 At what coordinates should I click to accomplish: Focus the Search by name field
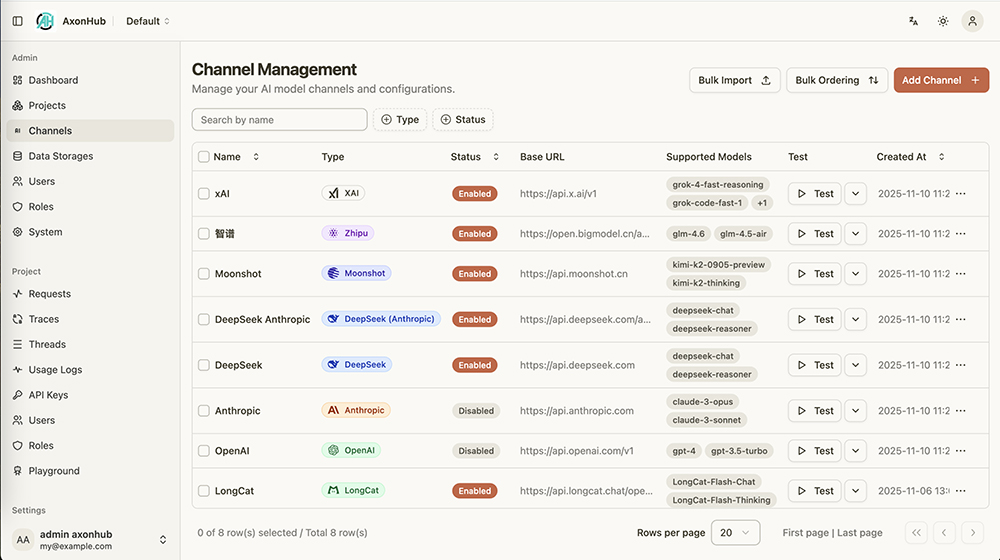coord(279,120)
